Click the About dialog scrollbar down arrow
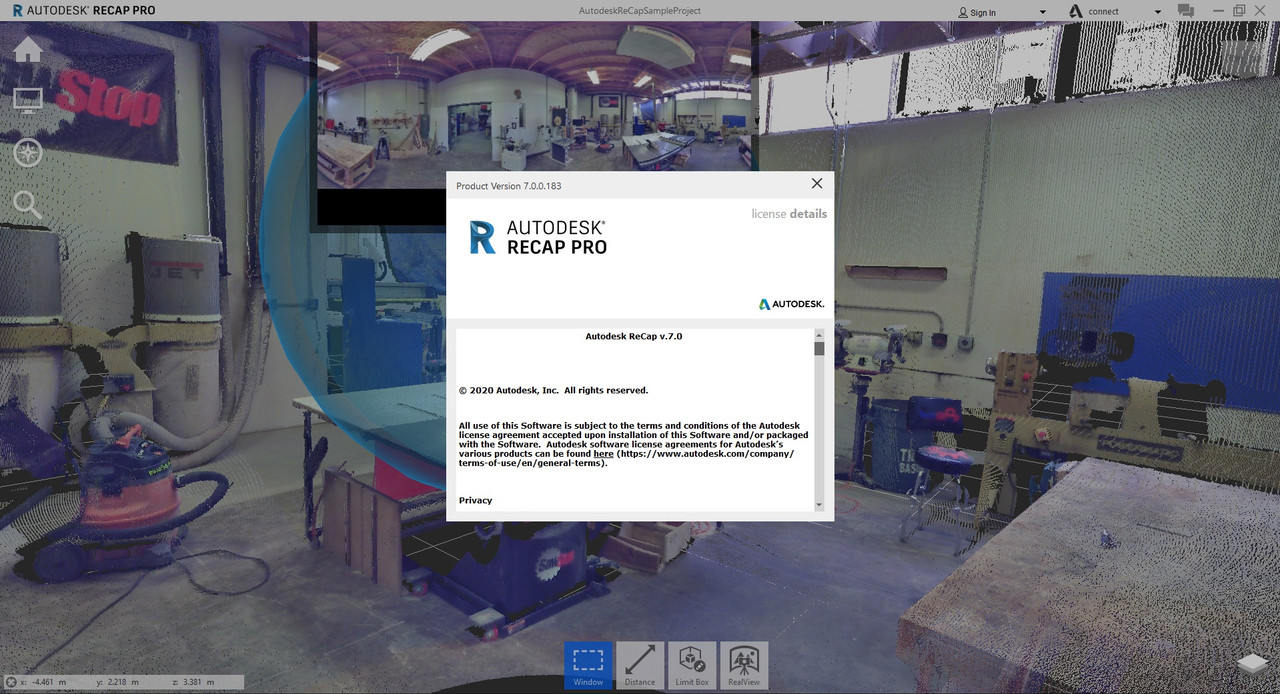The height and width of the screenshot is (694, 1280). pos(819,505)
